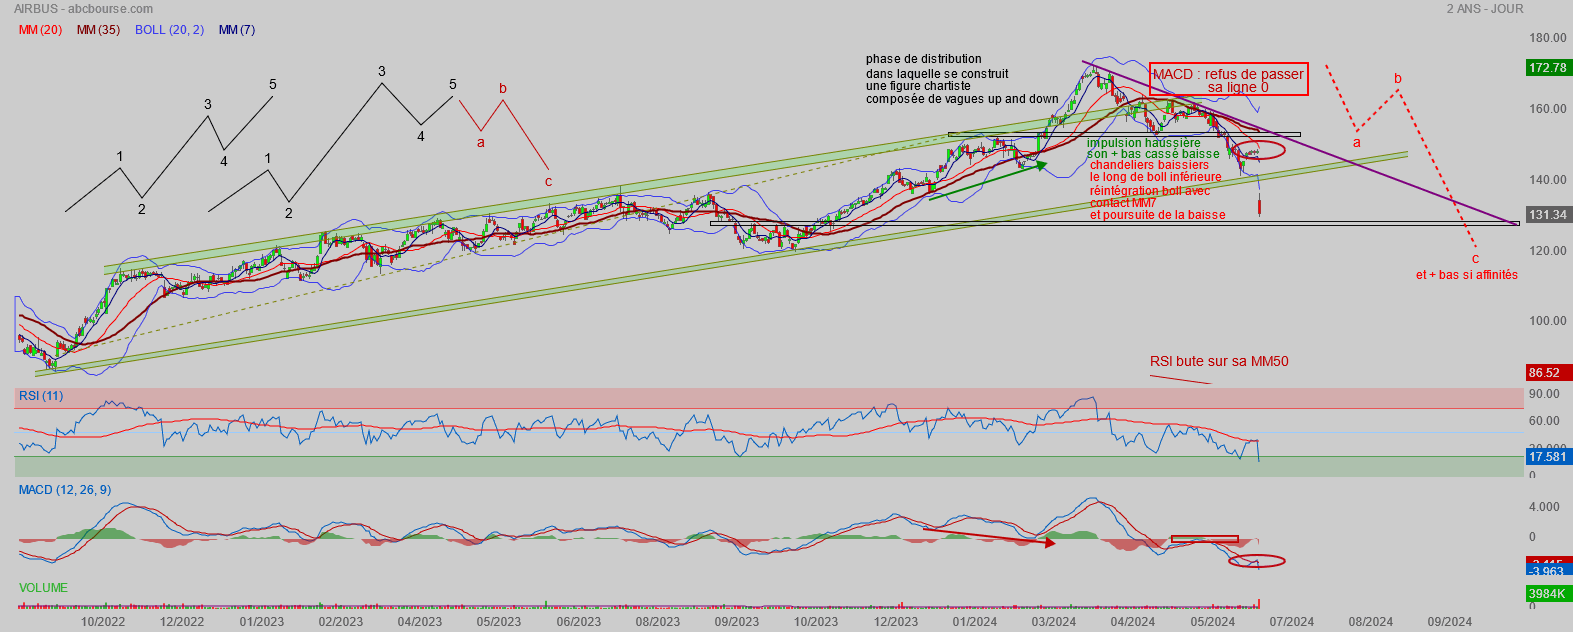The width and height of the screenshot is (1573, 632).
Task: Click the 90.00 RSI axis value
Action: [1545, 395]
